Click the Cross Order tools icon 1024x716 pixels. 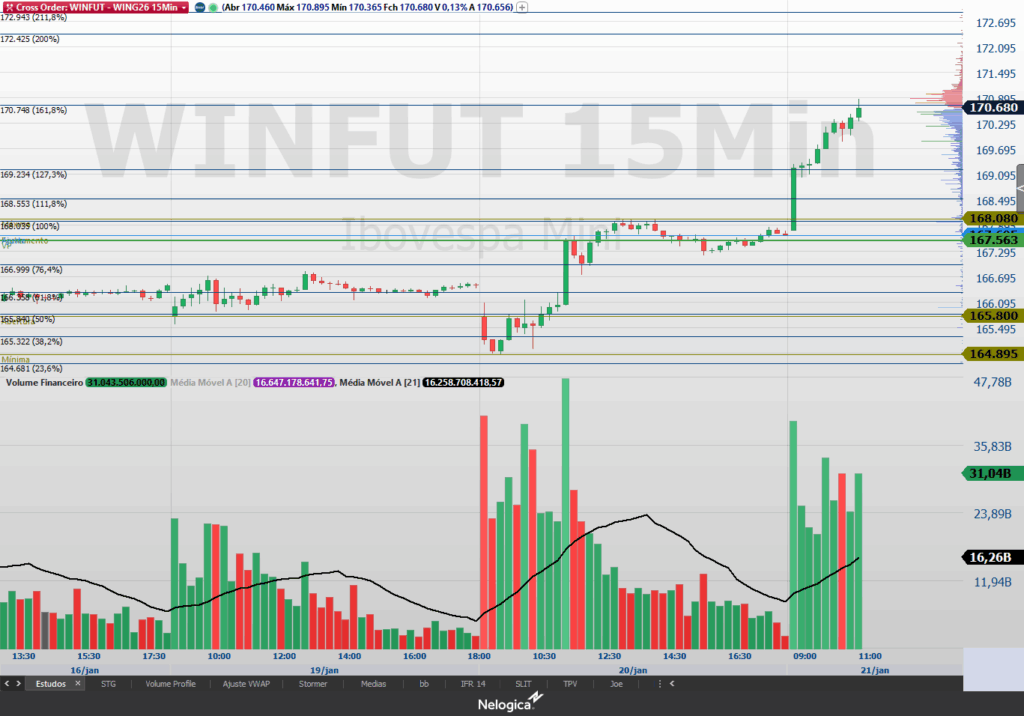8,6
